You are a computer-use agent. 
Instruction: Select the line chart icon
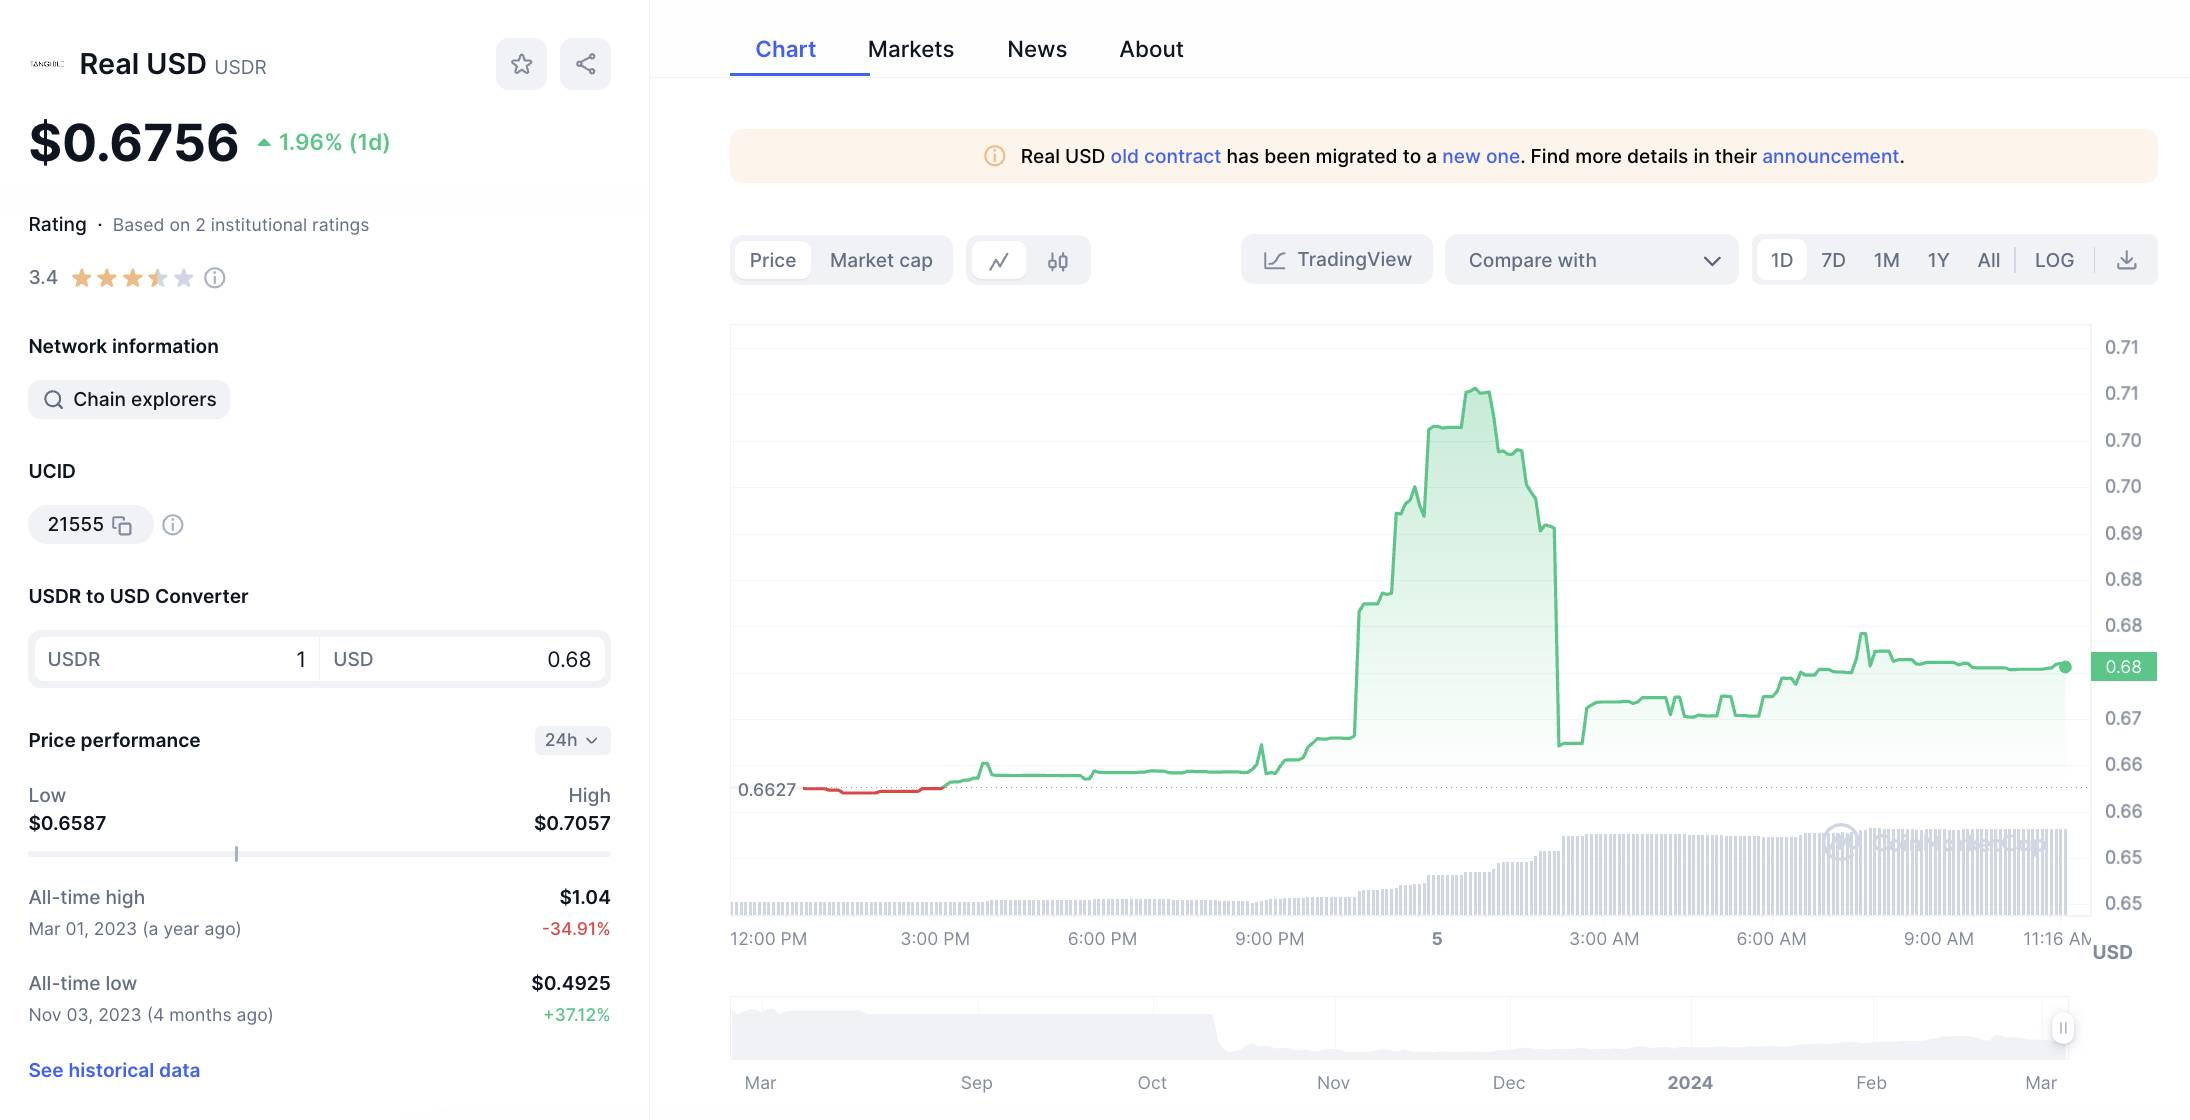click(998, 261)
